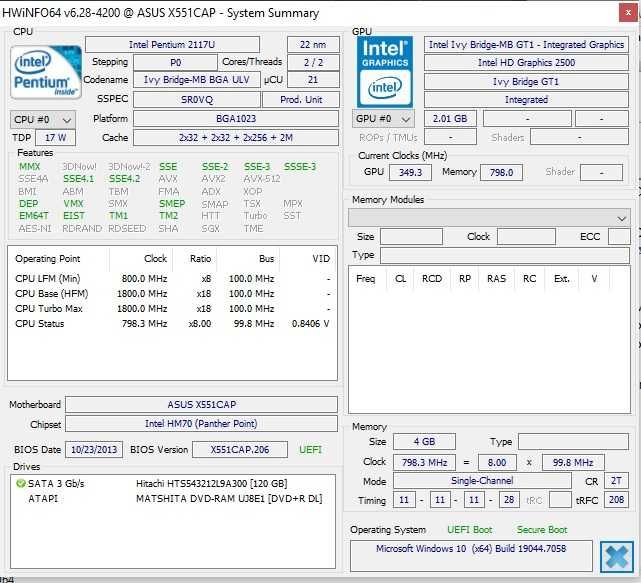641x583 pixels.
Task: Click the blue X close summary button
Action: tap(616, 557)
